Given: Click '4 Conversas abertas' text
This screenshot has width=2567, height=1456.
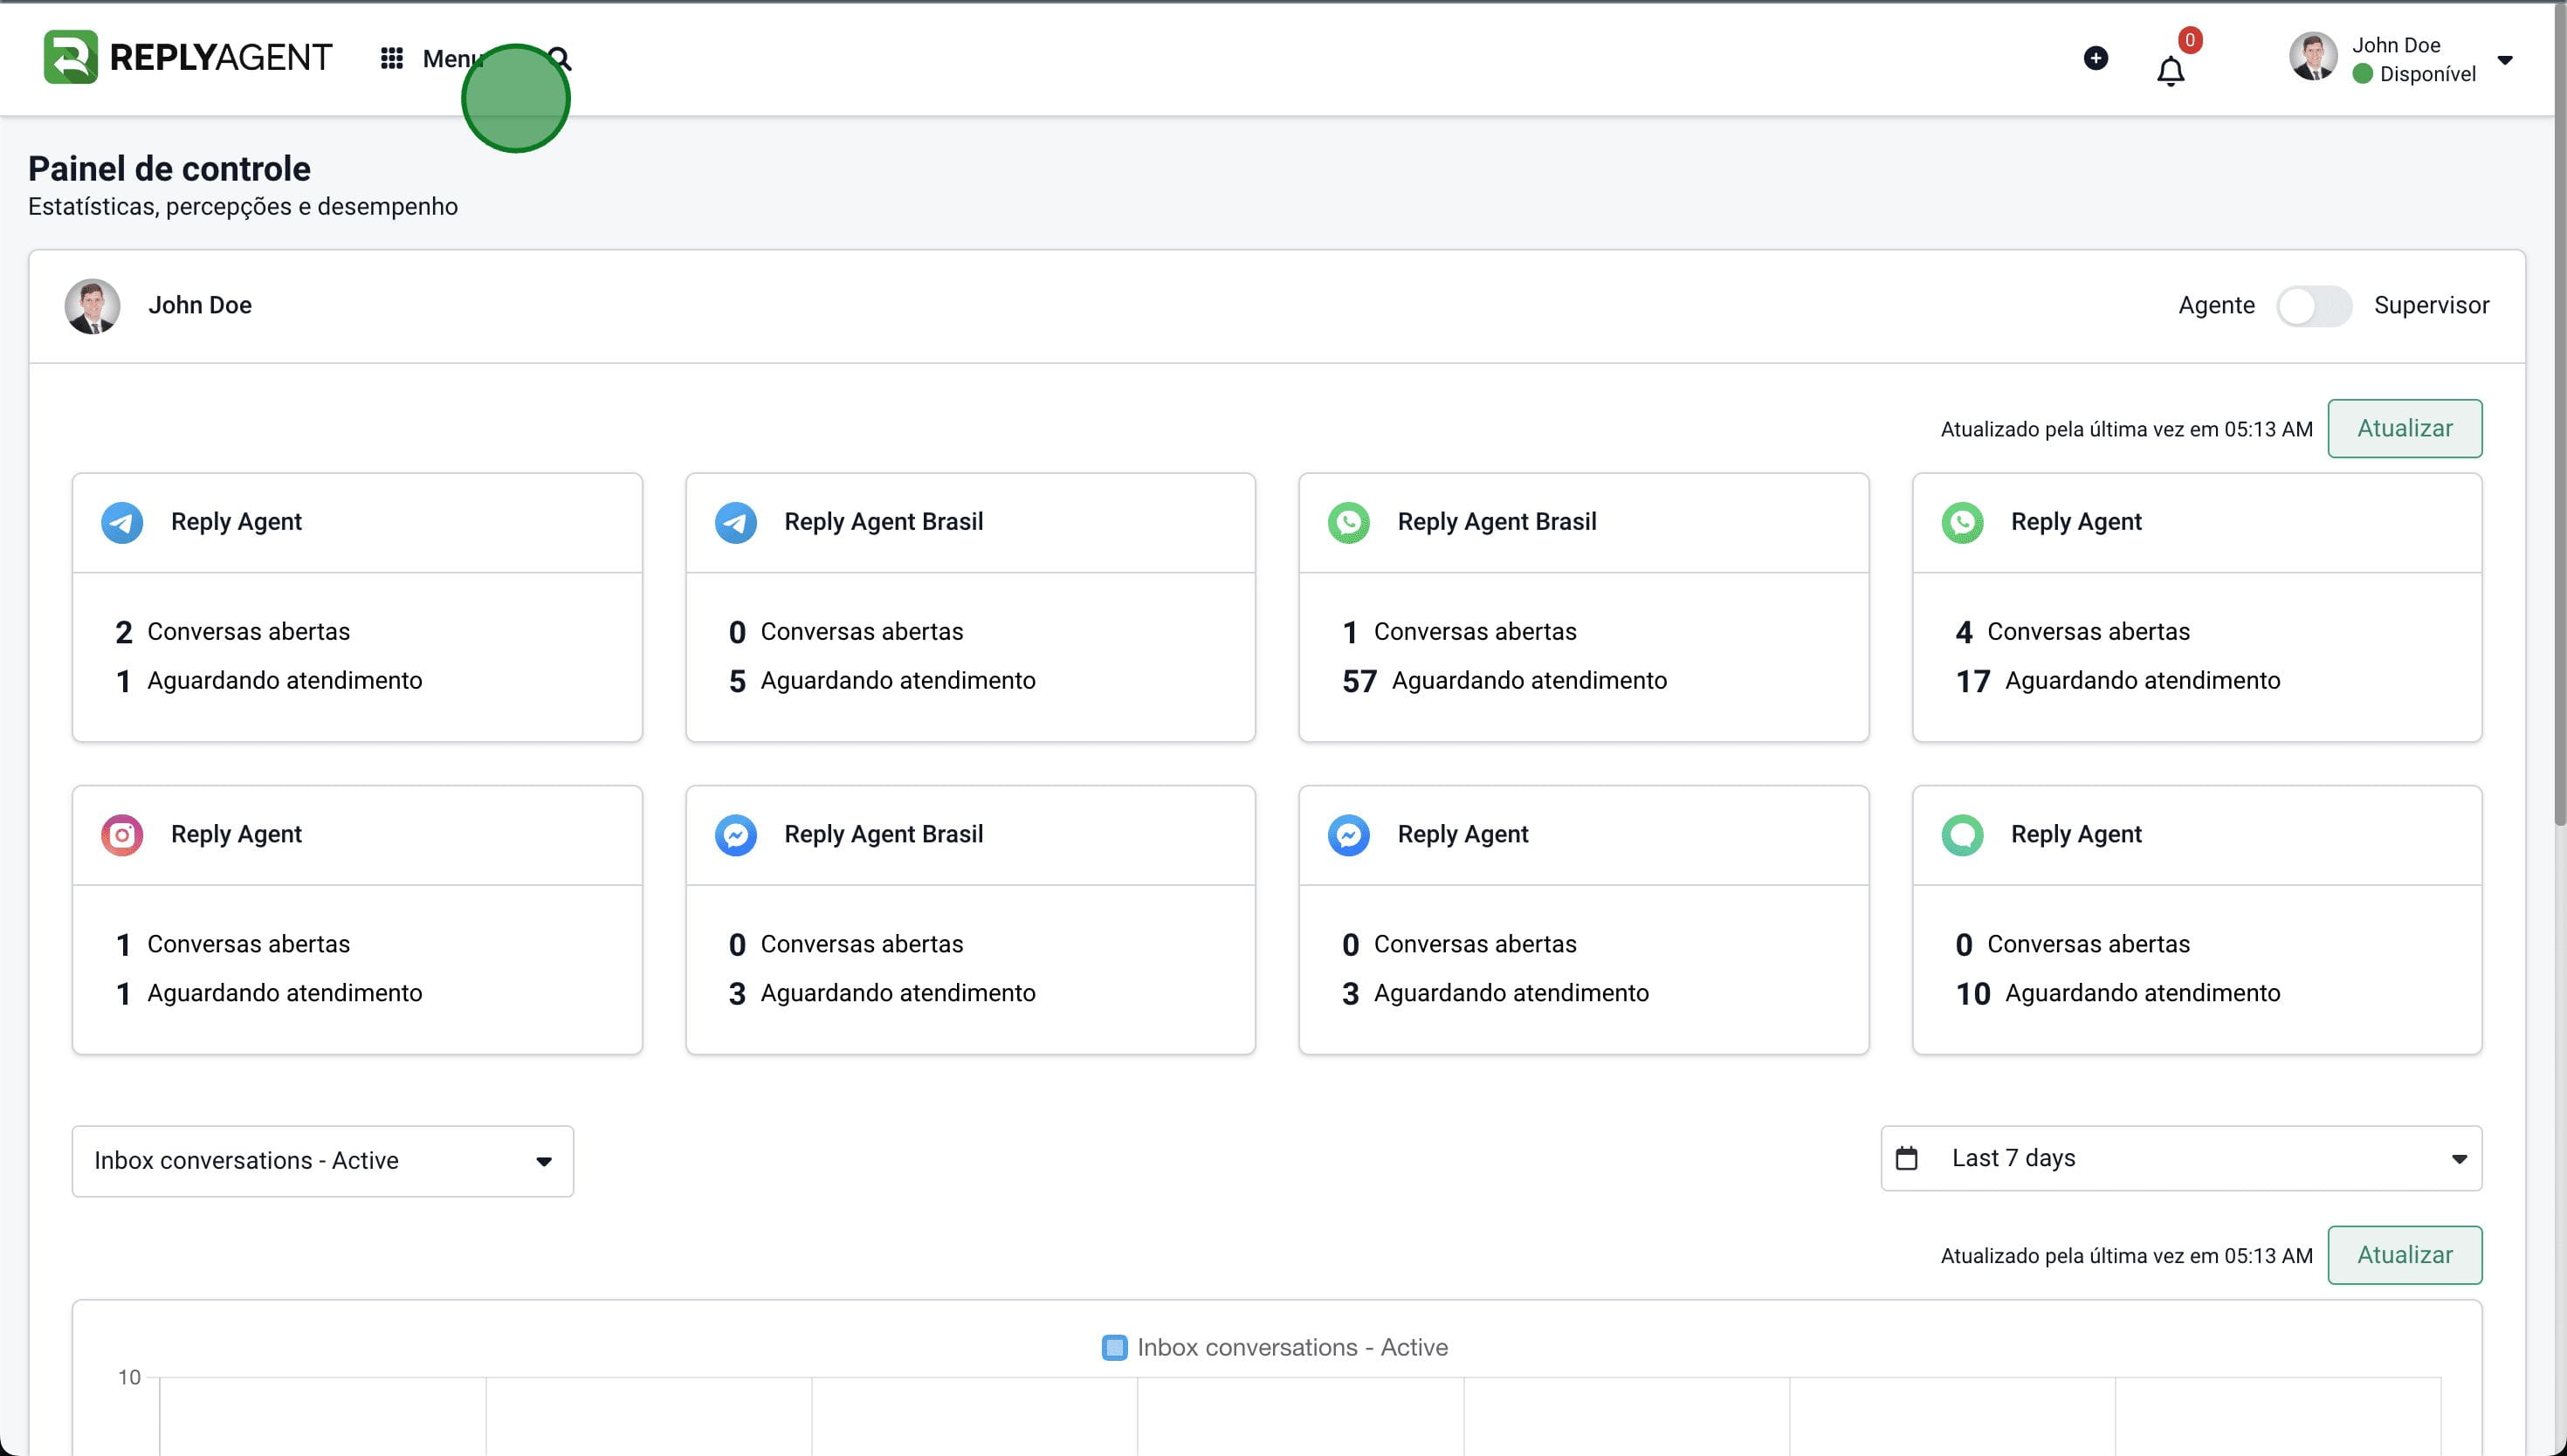Looking at the screenshot, I should click(2073, 632).
